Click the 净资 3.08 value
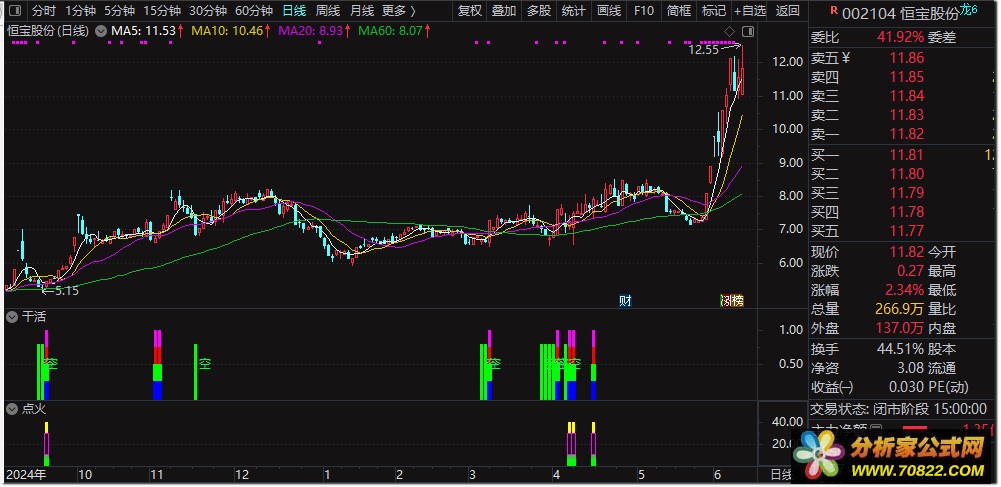This screenshot has width=1001, height=487. (911, 368)
